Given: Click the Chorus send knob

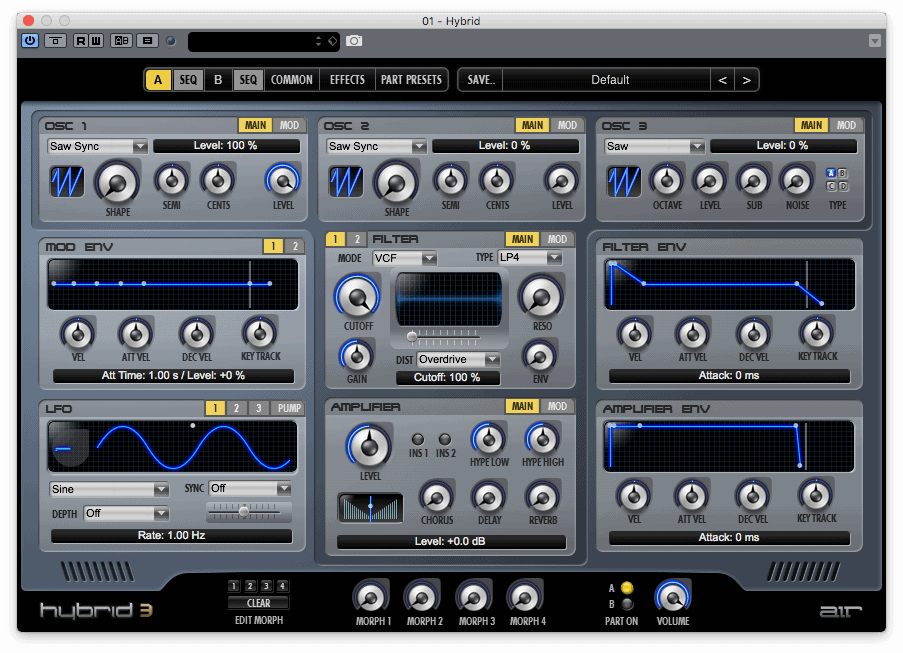Looking at the screenshot, I should (437, 498).
